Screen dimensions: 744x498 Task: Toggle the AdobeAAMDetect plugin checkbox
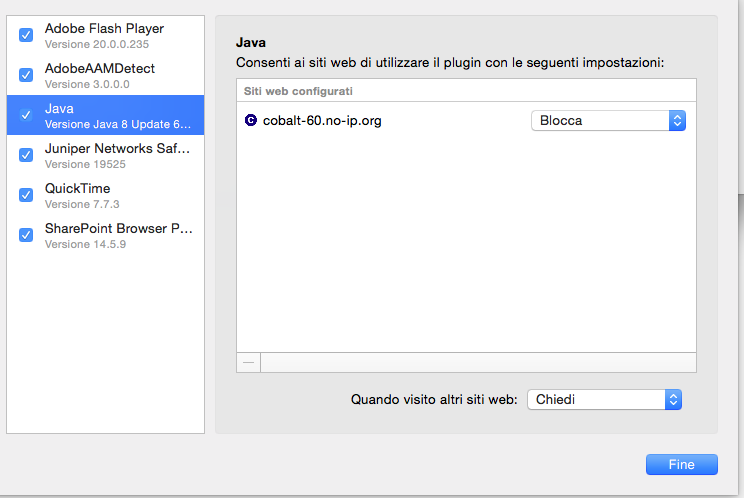point(26,75)
